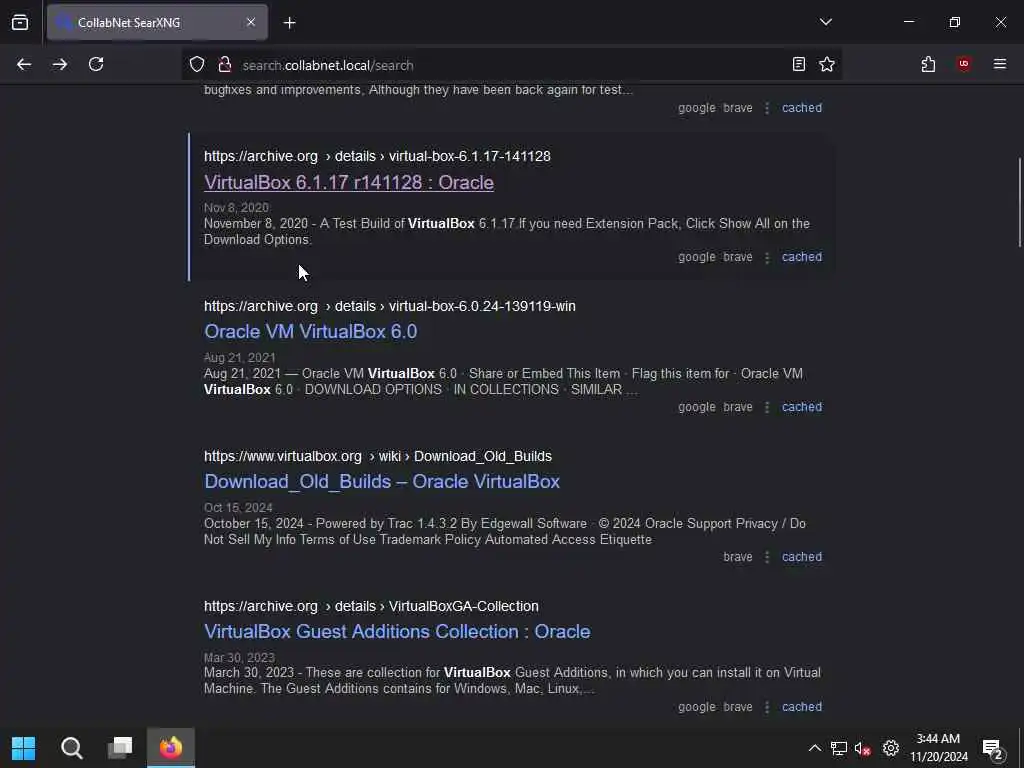The width and height of the screenshot is (1024, 768).
Task: Expand more options for Download_Old_Builds result
Action: pyautogui.click(x=767, y=557)
